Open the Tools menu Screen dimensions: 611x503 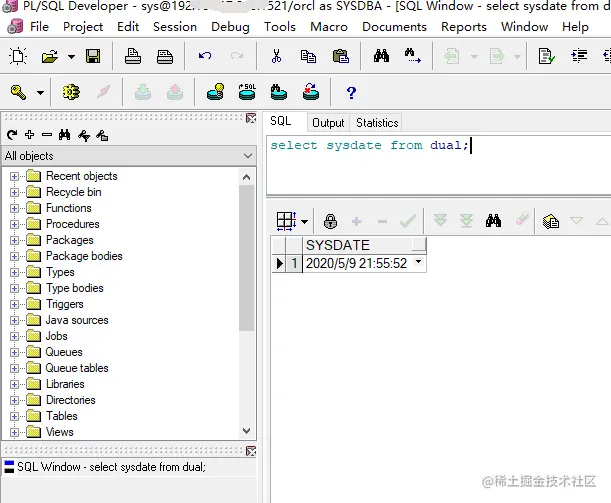click(280, 26)
